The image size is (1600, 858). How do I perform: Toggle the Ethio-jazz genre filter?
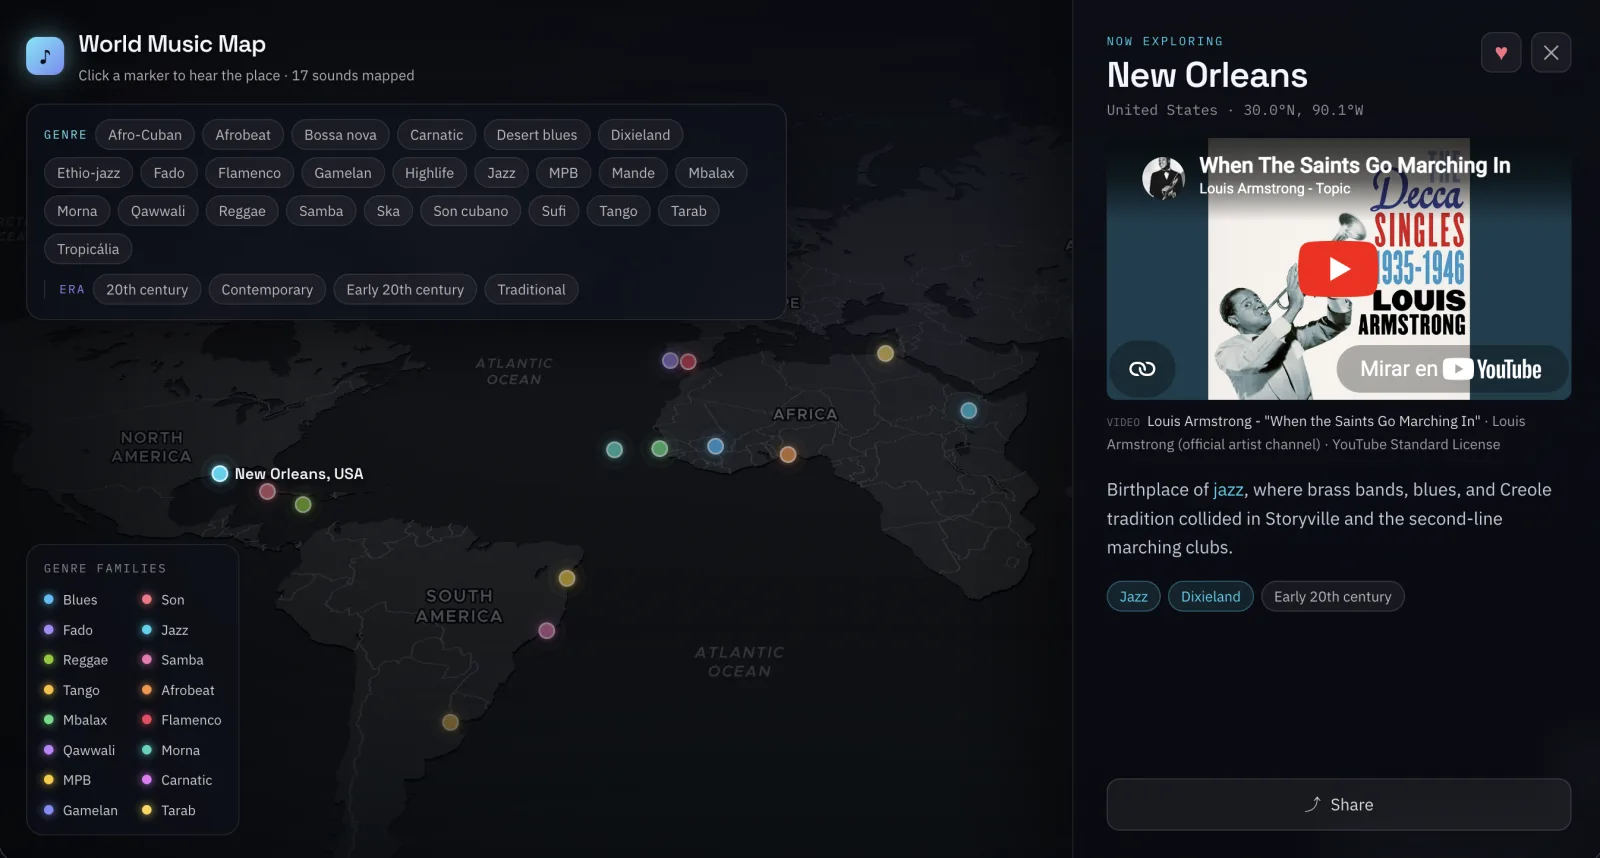(88, 173)
